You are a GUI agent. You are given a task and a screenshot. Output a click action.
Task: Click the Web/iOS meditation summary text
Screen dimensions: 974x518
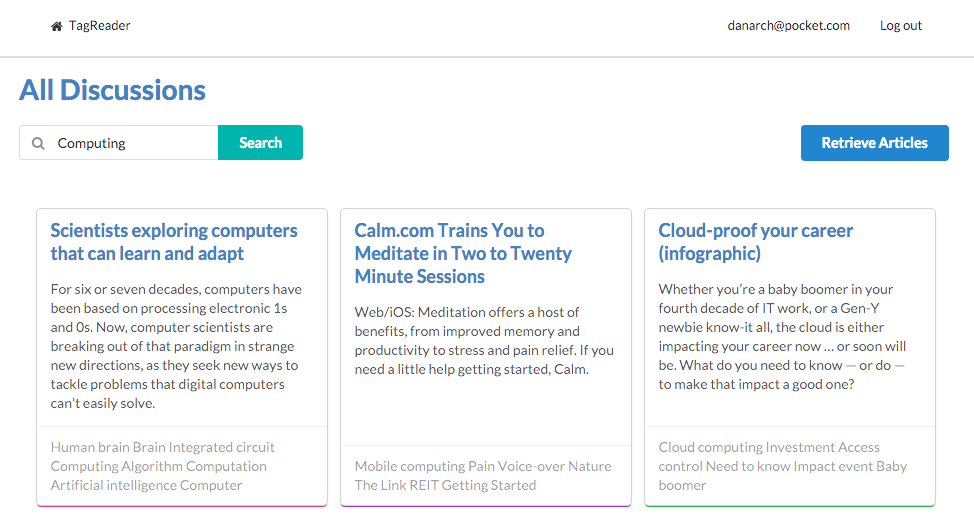click(x=484, y=340)
